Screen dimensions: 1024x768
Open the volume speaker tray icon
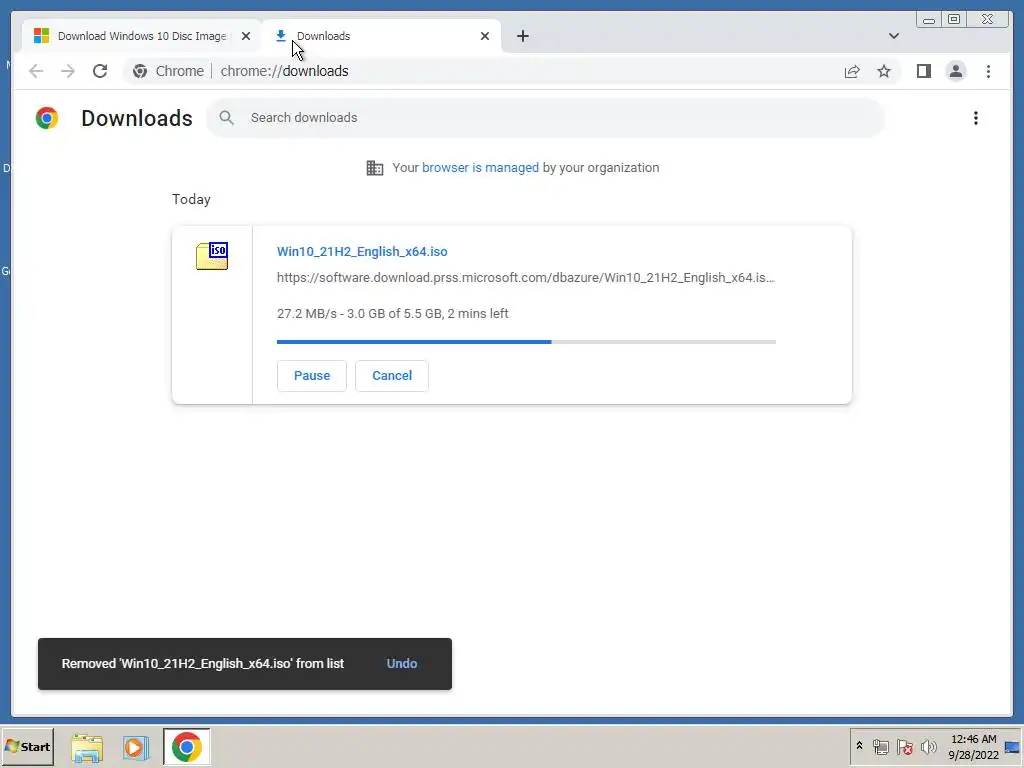[928, 746]
